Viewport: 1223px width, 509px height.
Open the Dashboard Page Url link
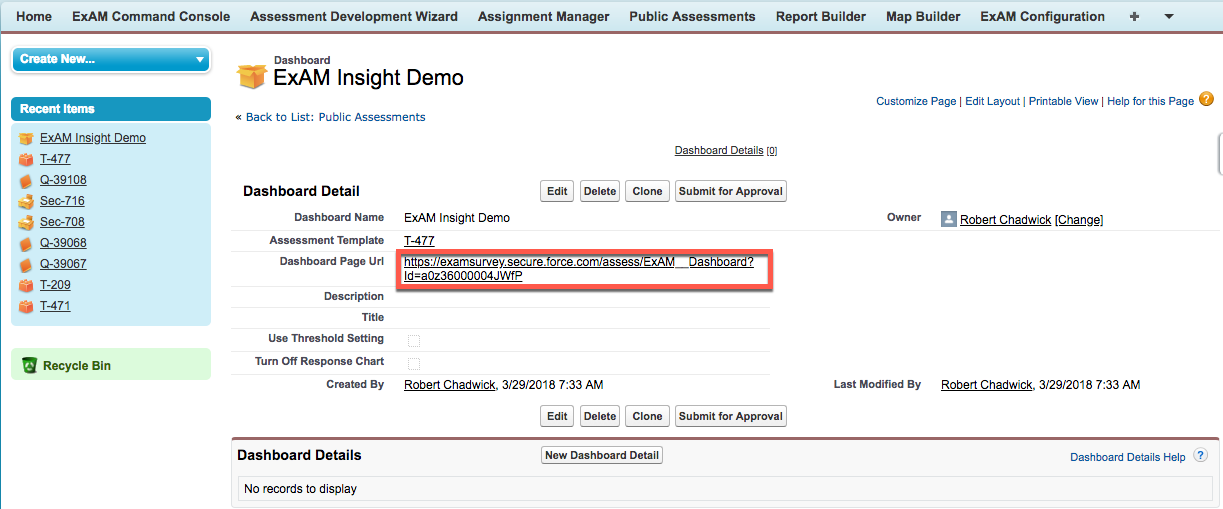click(578, 269)
